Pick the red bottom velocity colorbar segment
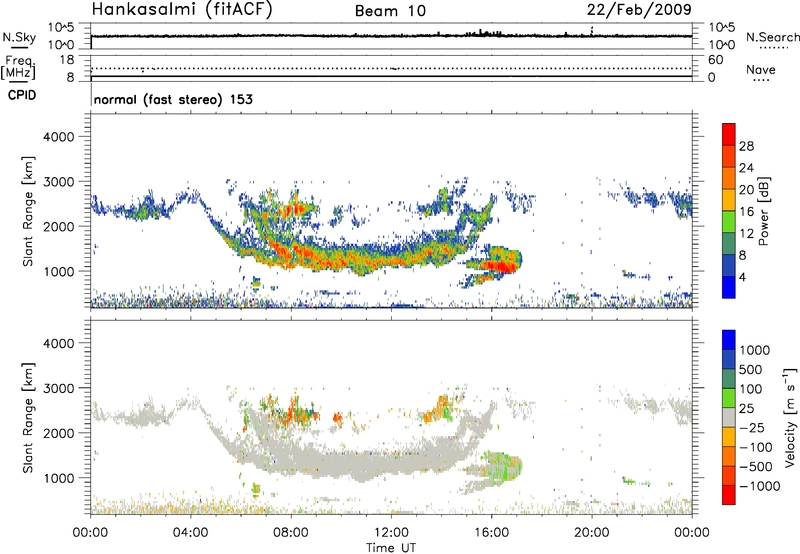The width and height of the screenshot is (800, 554). (x=729, y=495)
